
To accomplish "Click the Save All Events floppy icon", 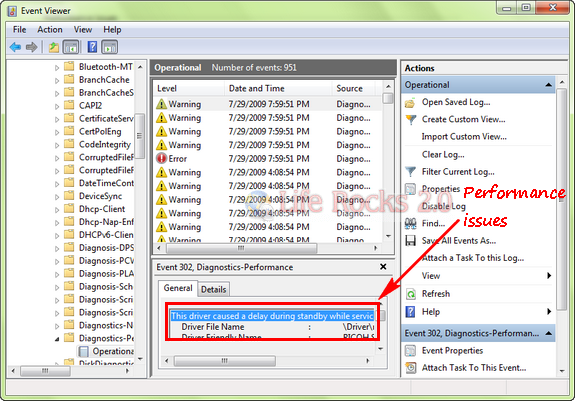I will [x=411, y=241].
